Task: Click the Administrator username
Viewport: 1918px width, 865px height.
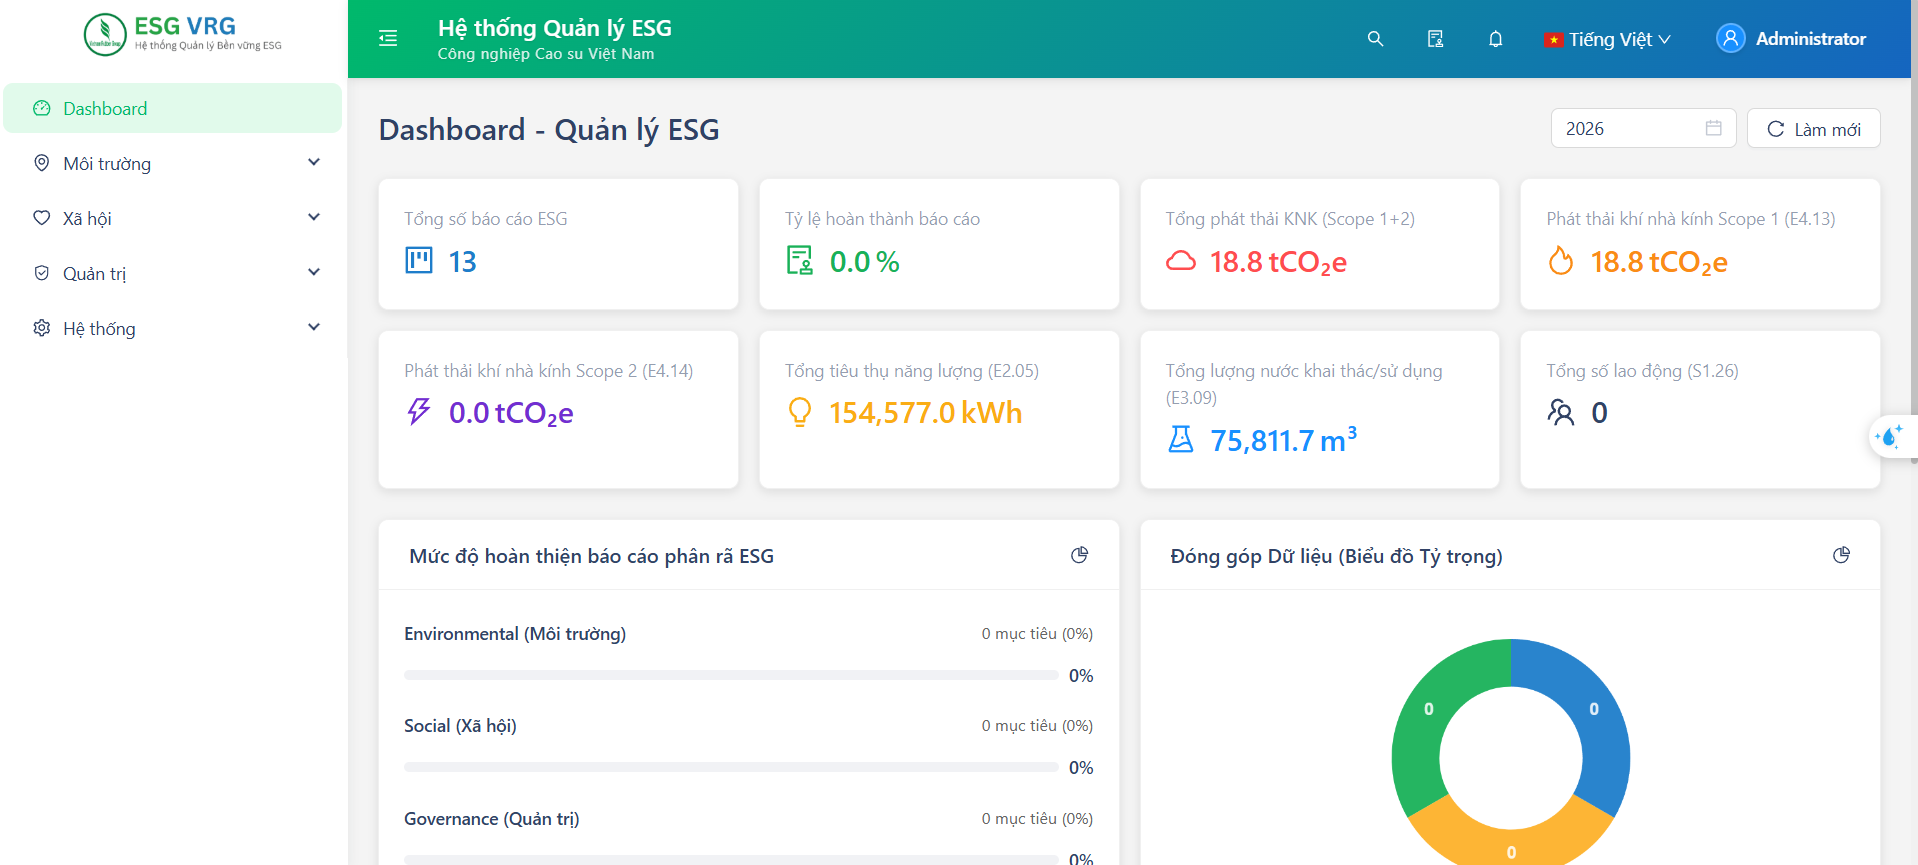Action: tap(1810, 39)
